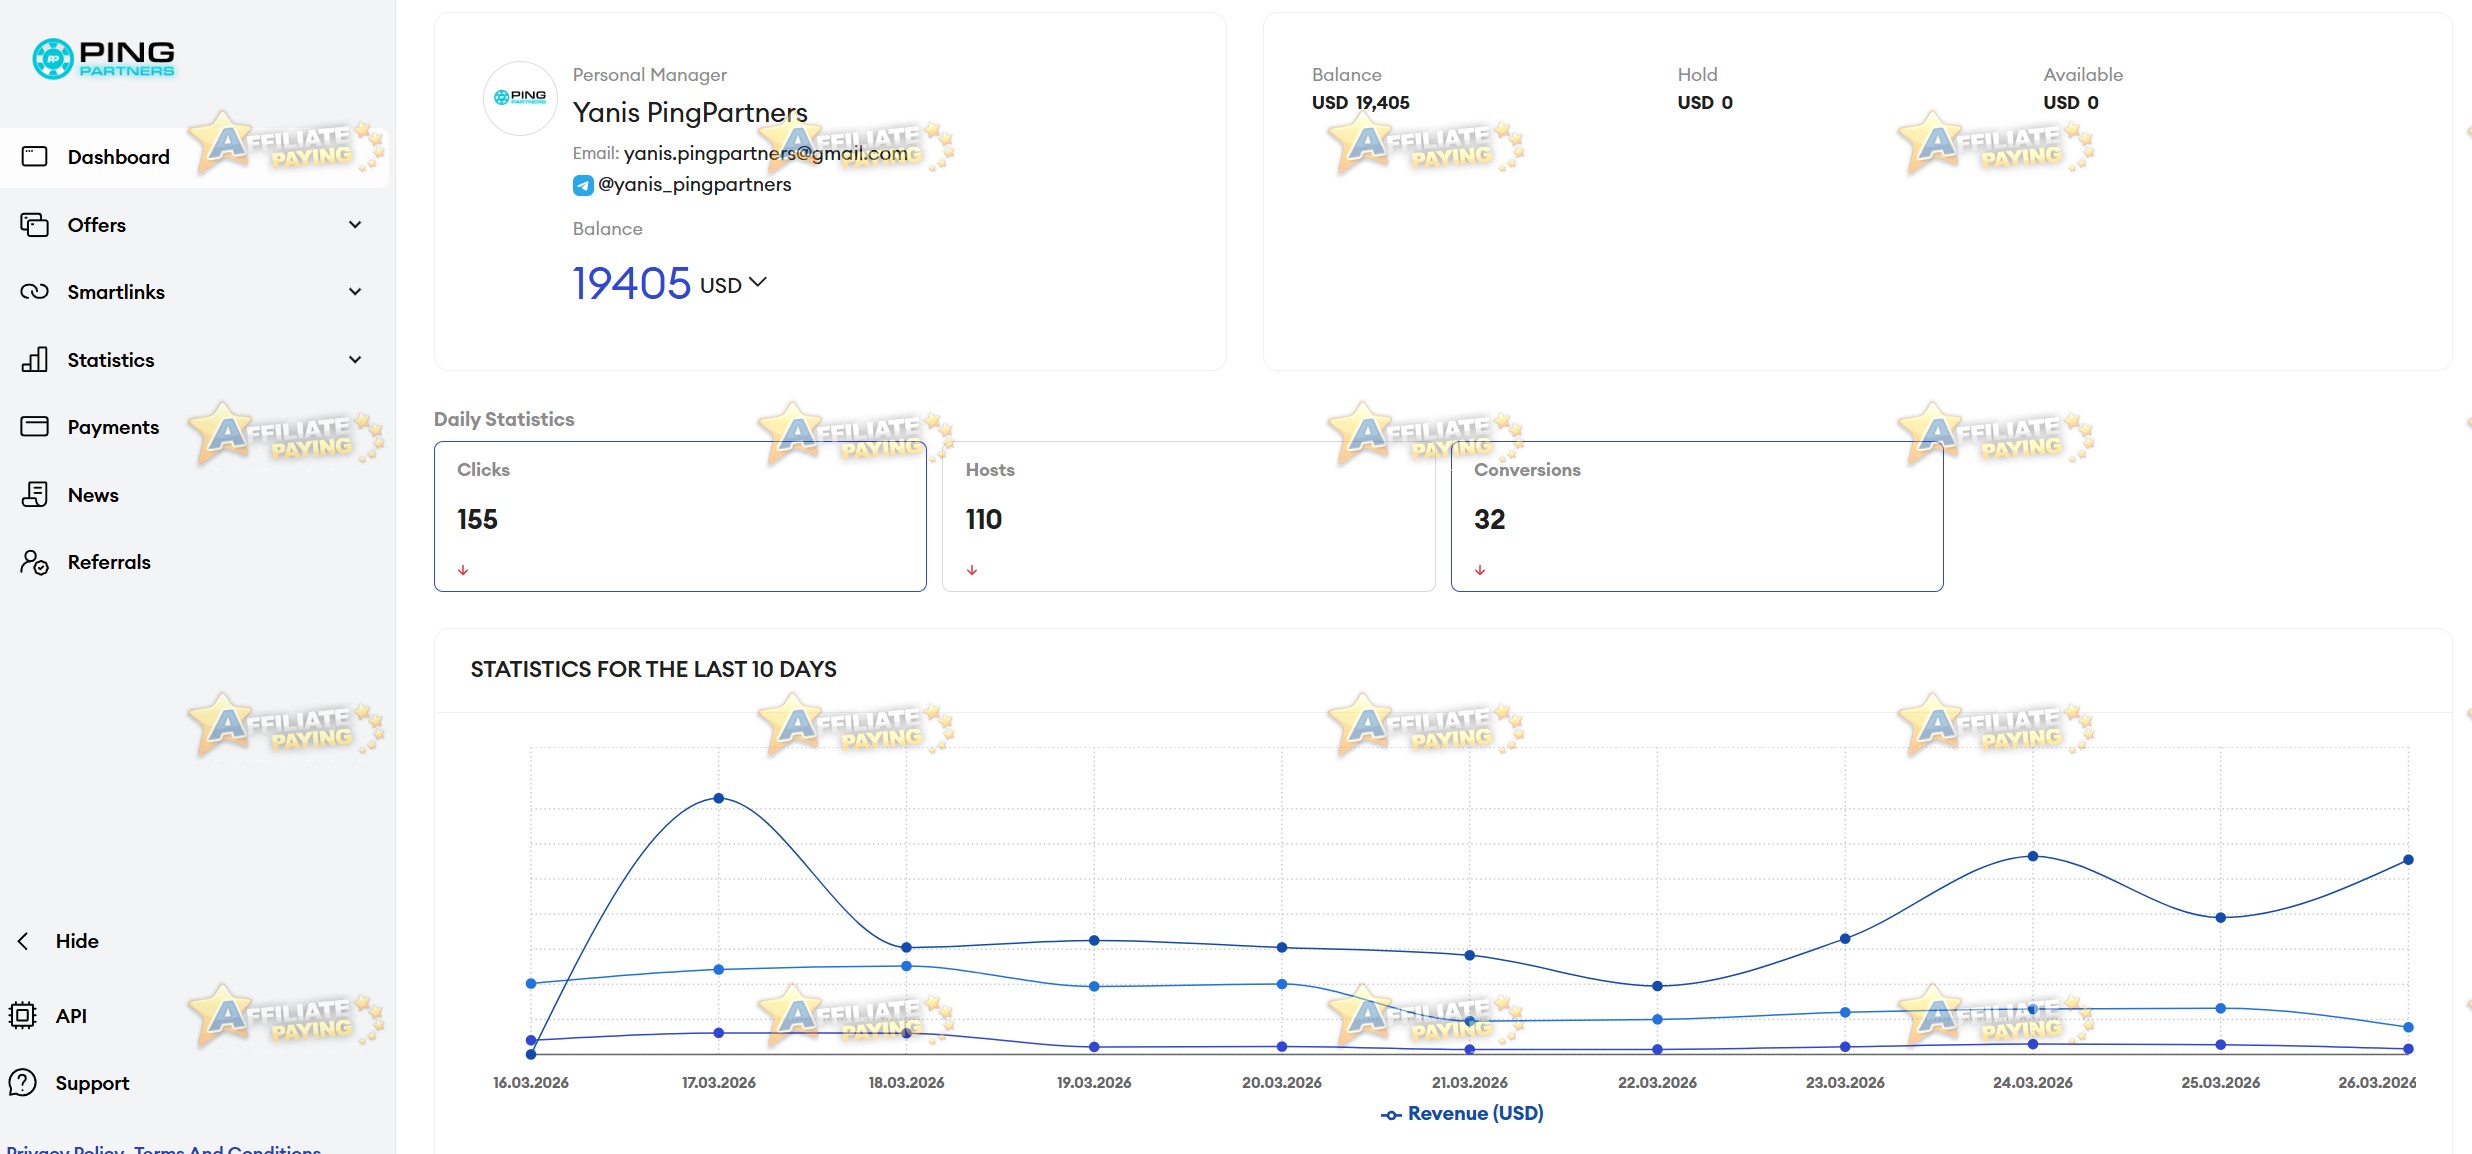Image resolution: width=2472 pixels, height=1154 pixels.
Task: Open the Dashboard icon in sidebar
Action: click(x=35, y=156)
